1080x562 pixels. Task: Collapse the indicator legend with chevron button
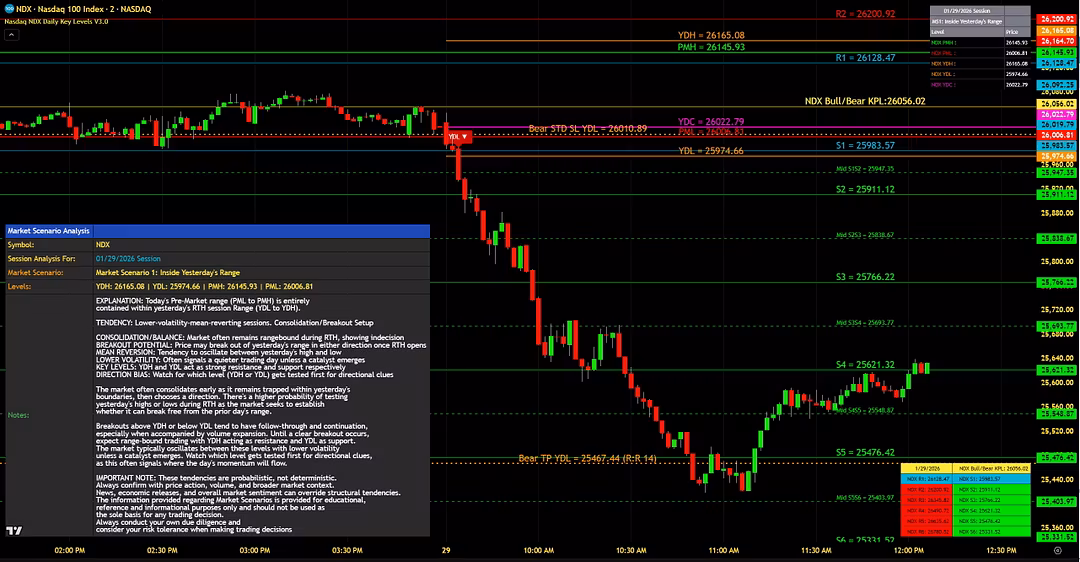click(11, 34)
